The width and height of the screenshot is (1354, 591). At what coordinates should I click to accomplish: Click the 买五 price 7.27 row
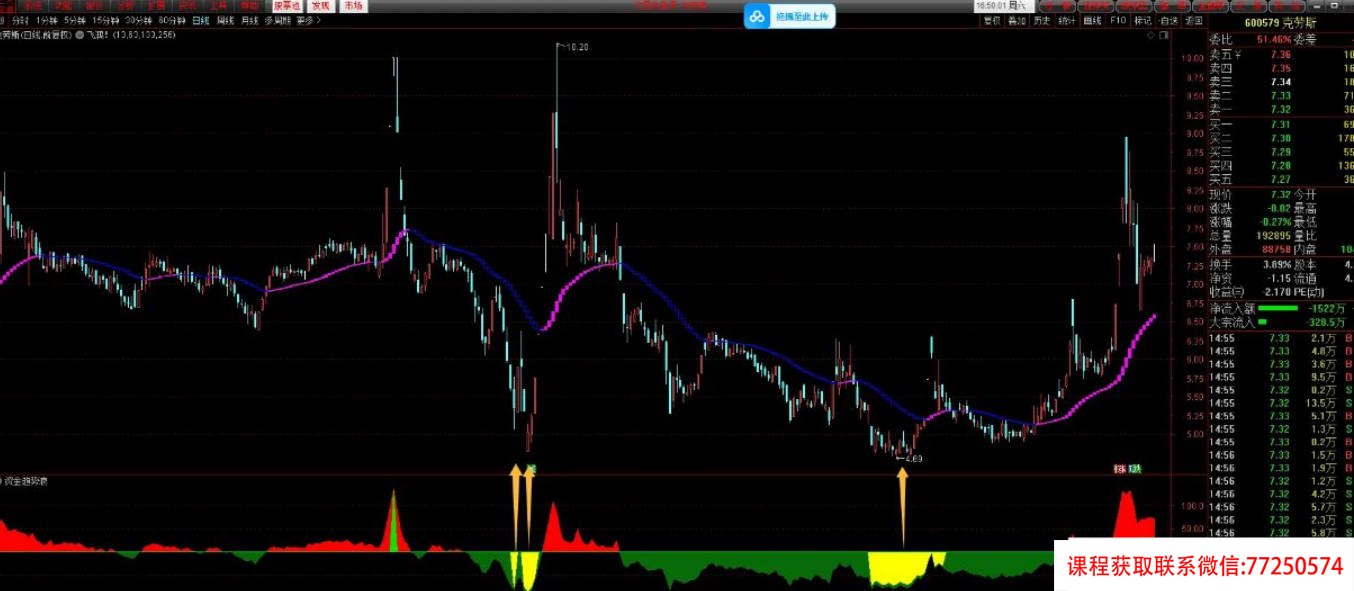[x=1281, y=179]
